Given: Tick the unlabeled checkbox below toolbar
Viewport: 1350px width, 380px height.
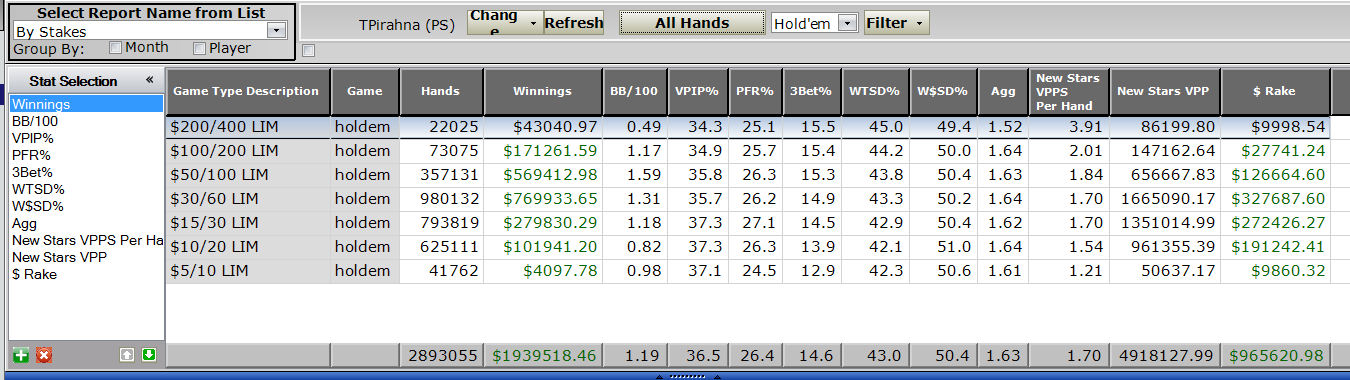Looking at the screenshot, I should (x=308, y=51).
